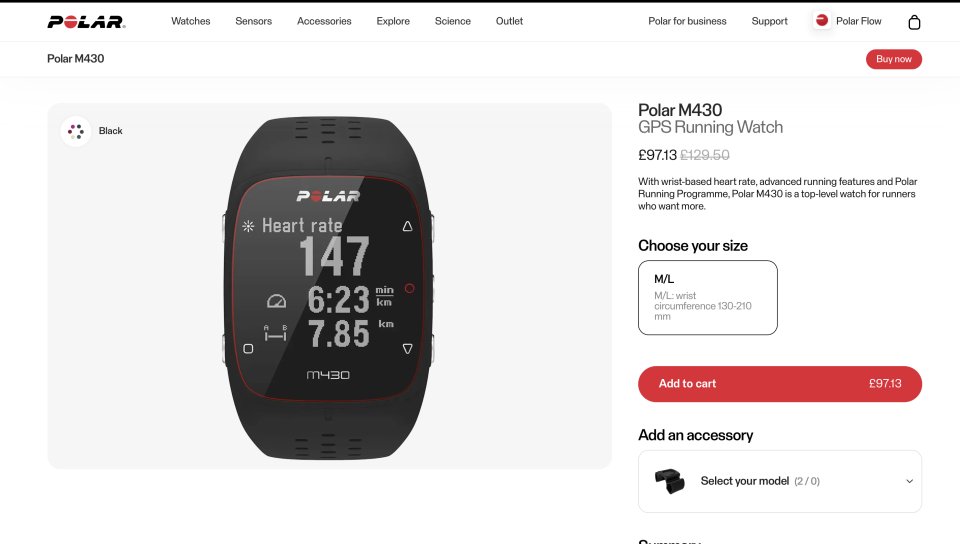Viewport: 960px width, 544px height.
Task: Click the Buy now button
Action: point(893,59)
